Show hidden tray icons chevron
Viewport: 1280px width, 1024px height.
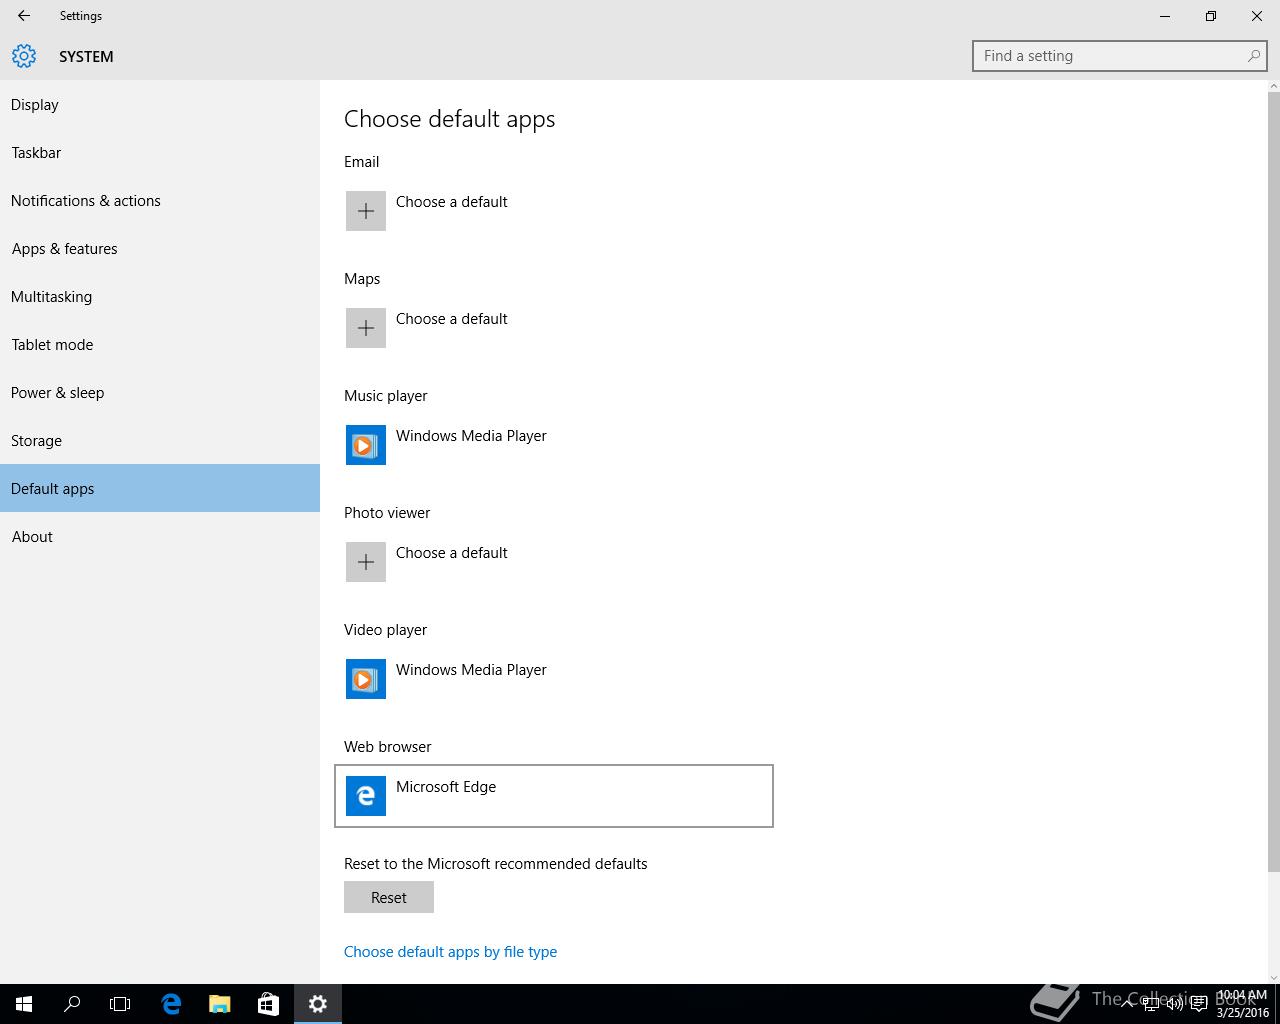click(x=1129, y=1004)
